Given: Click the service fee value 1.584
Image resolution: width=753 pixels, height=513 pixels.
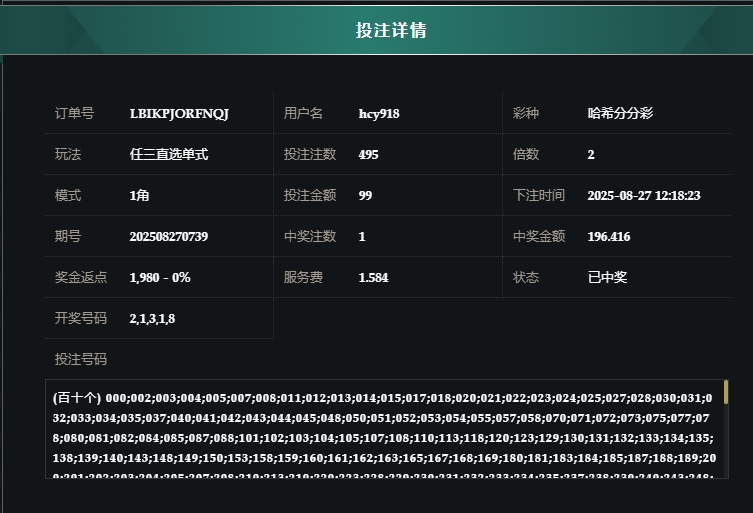Looking at the screenshot, I should point(373,278).
